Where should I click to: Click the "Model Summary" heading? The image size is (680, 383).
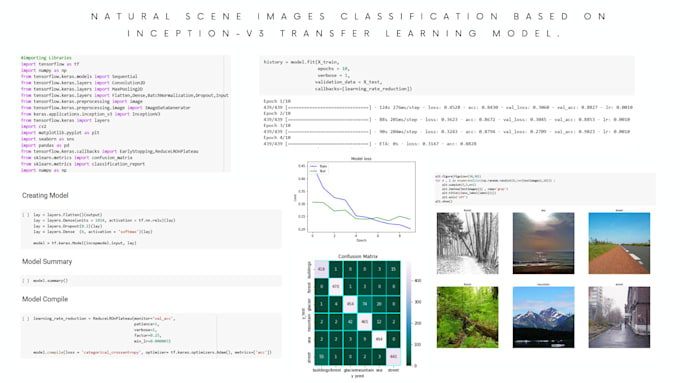coord(47,262)
